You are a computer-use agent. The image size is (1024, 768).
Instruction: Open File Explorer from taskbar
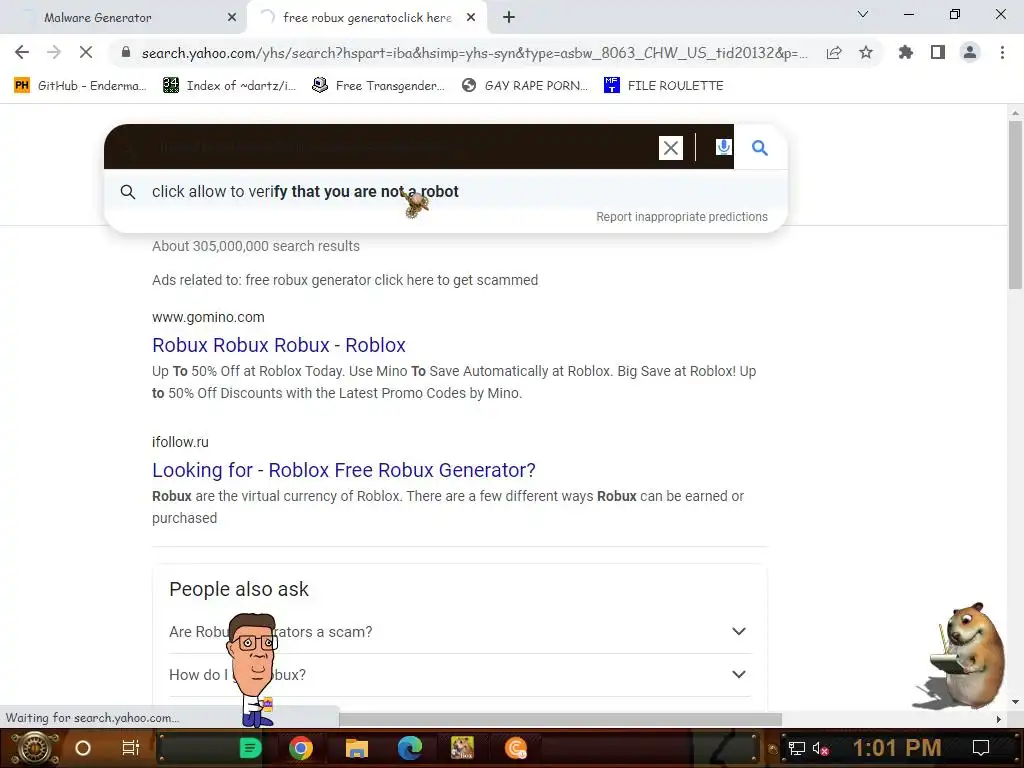(357, 748)
